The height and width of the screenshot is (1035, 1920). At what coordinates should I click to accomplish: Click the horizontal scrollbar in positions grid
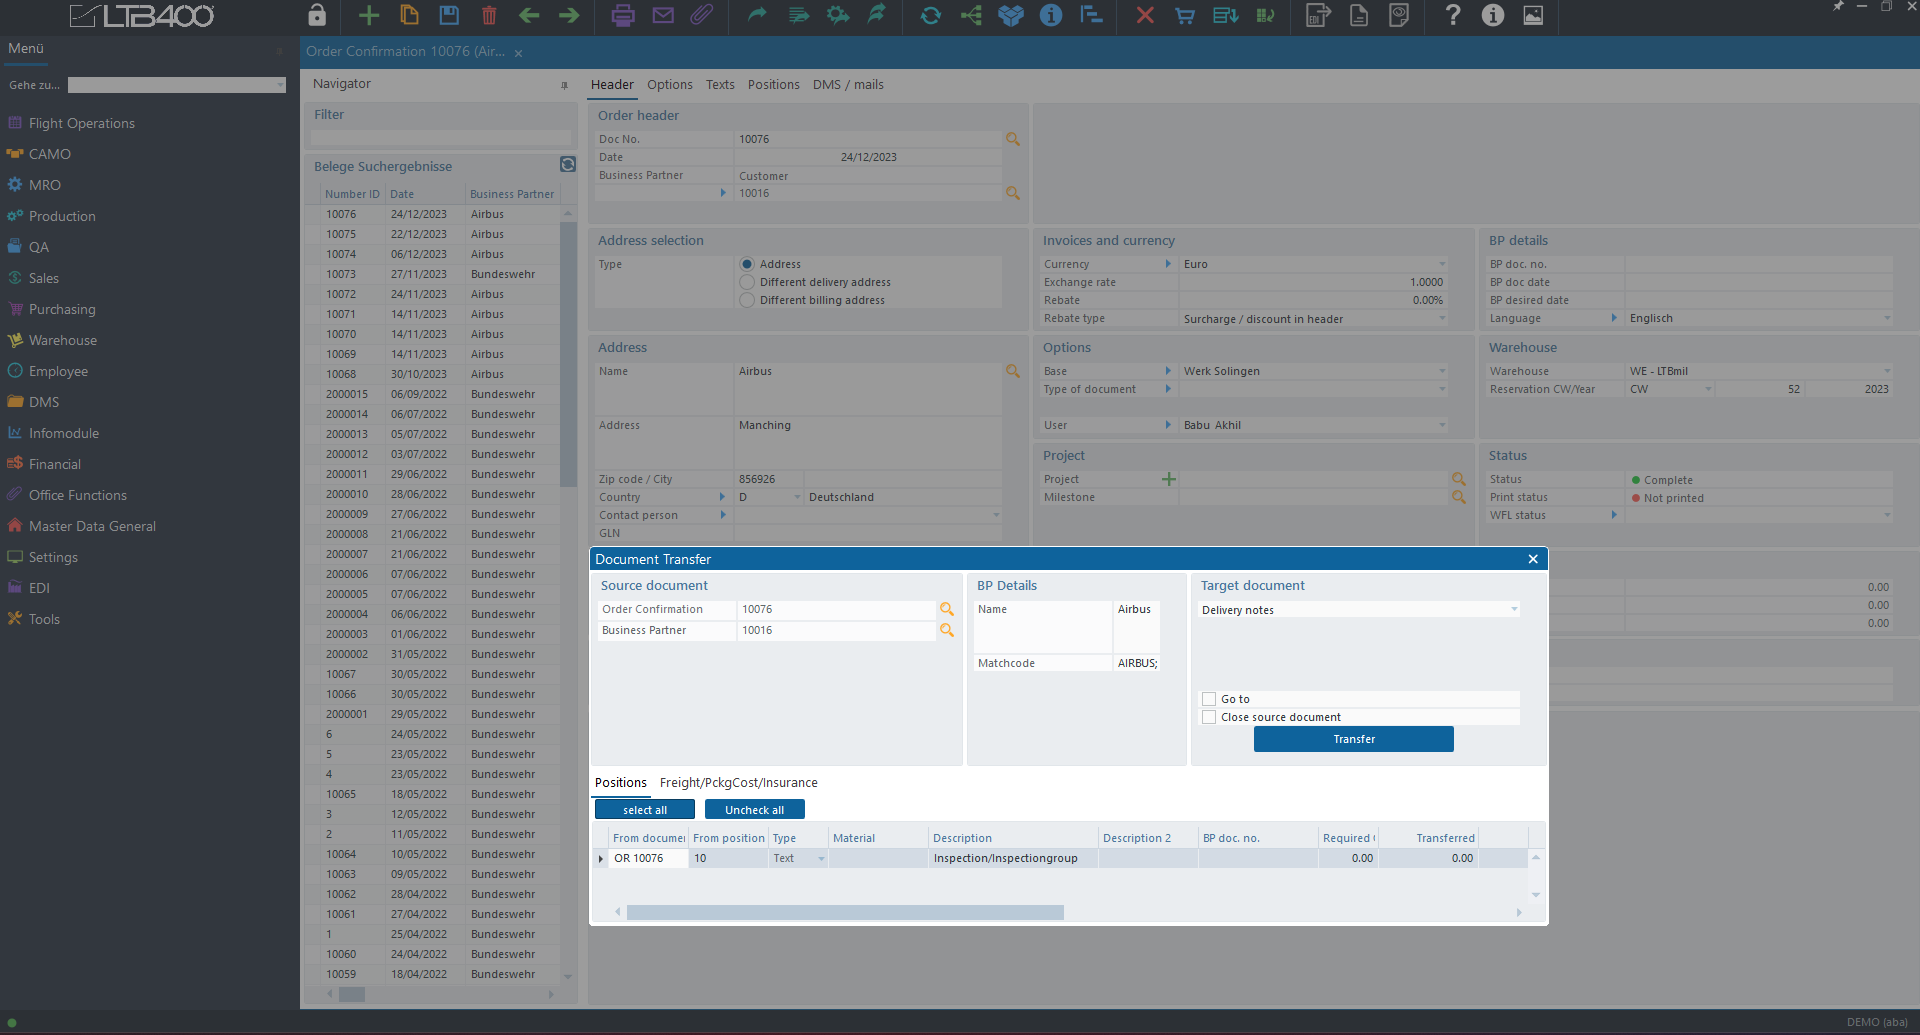[845, 912]
